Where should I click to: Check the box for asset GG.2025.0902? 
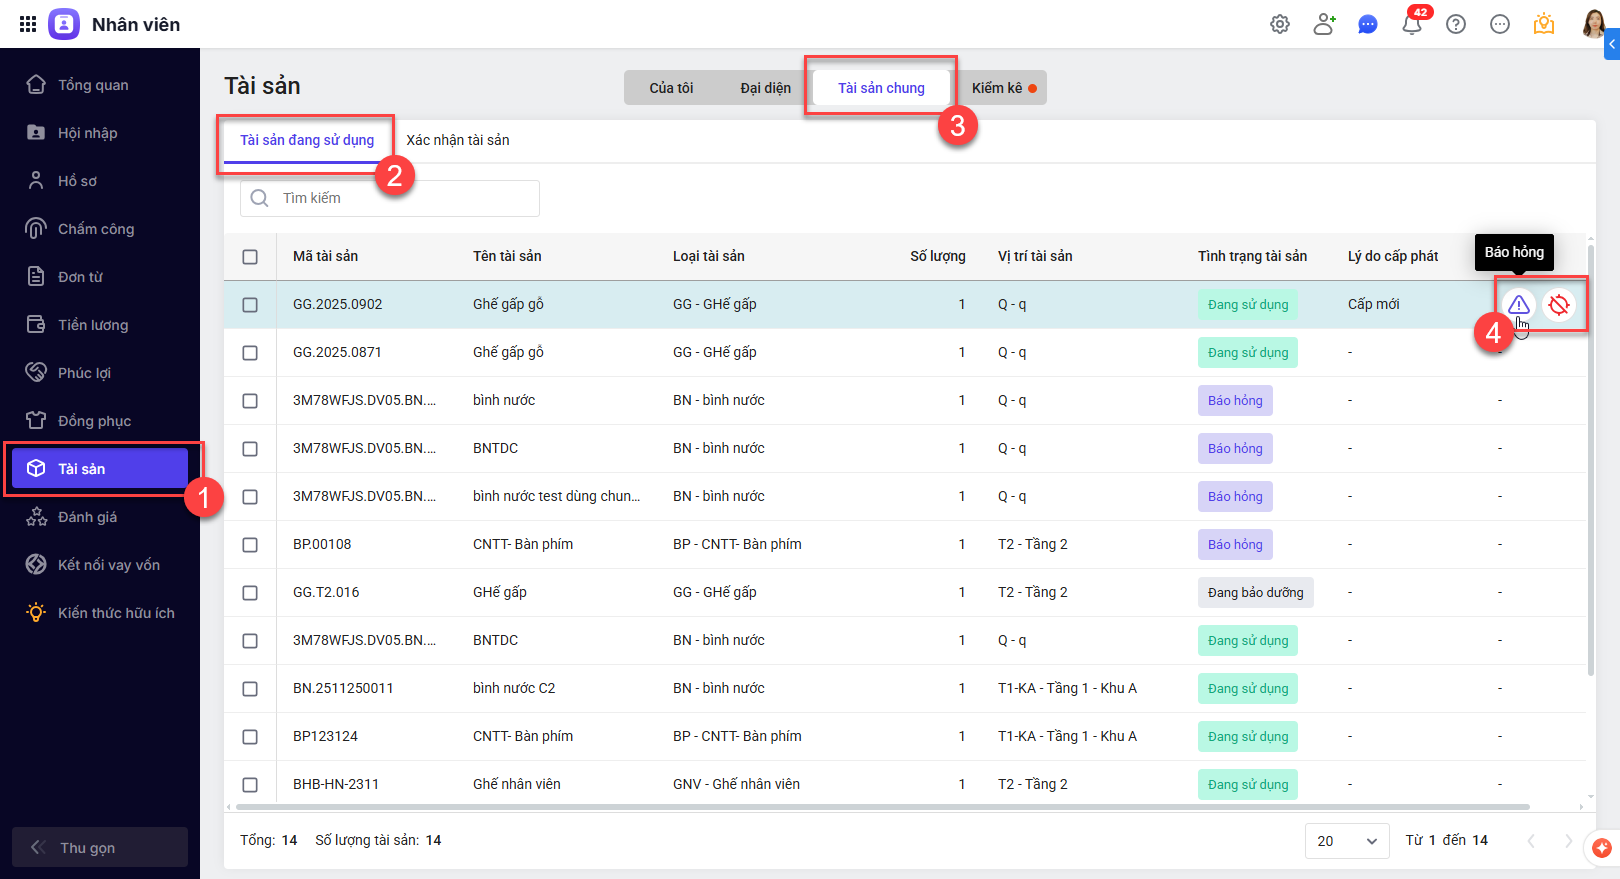point(250,305)
